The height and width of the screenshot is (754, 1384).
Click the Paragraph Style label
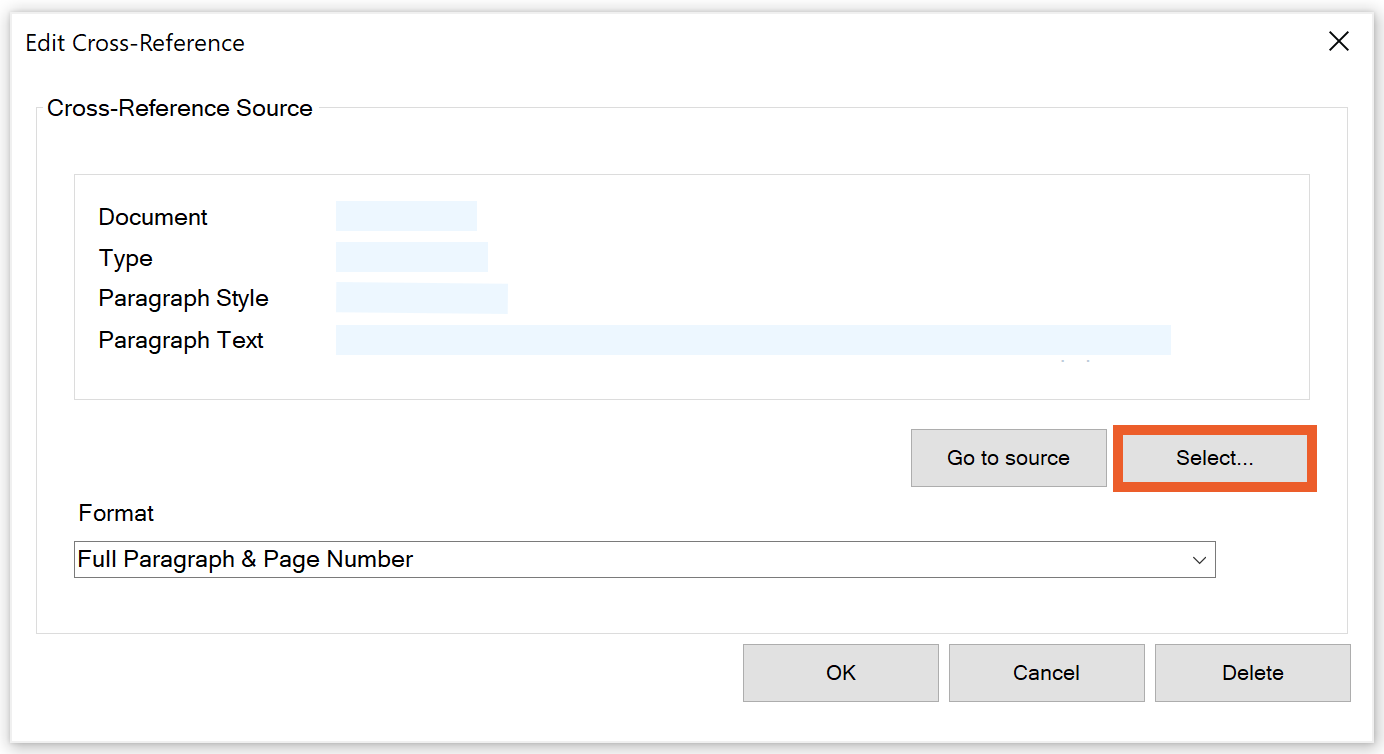[x=183, y=299]
